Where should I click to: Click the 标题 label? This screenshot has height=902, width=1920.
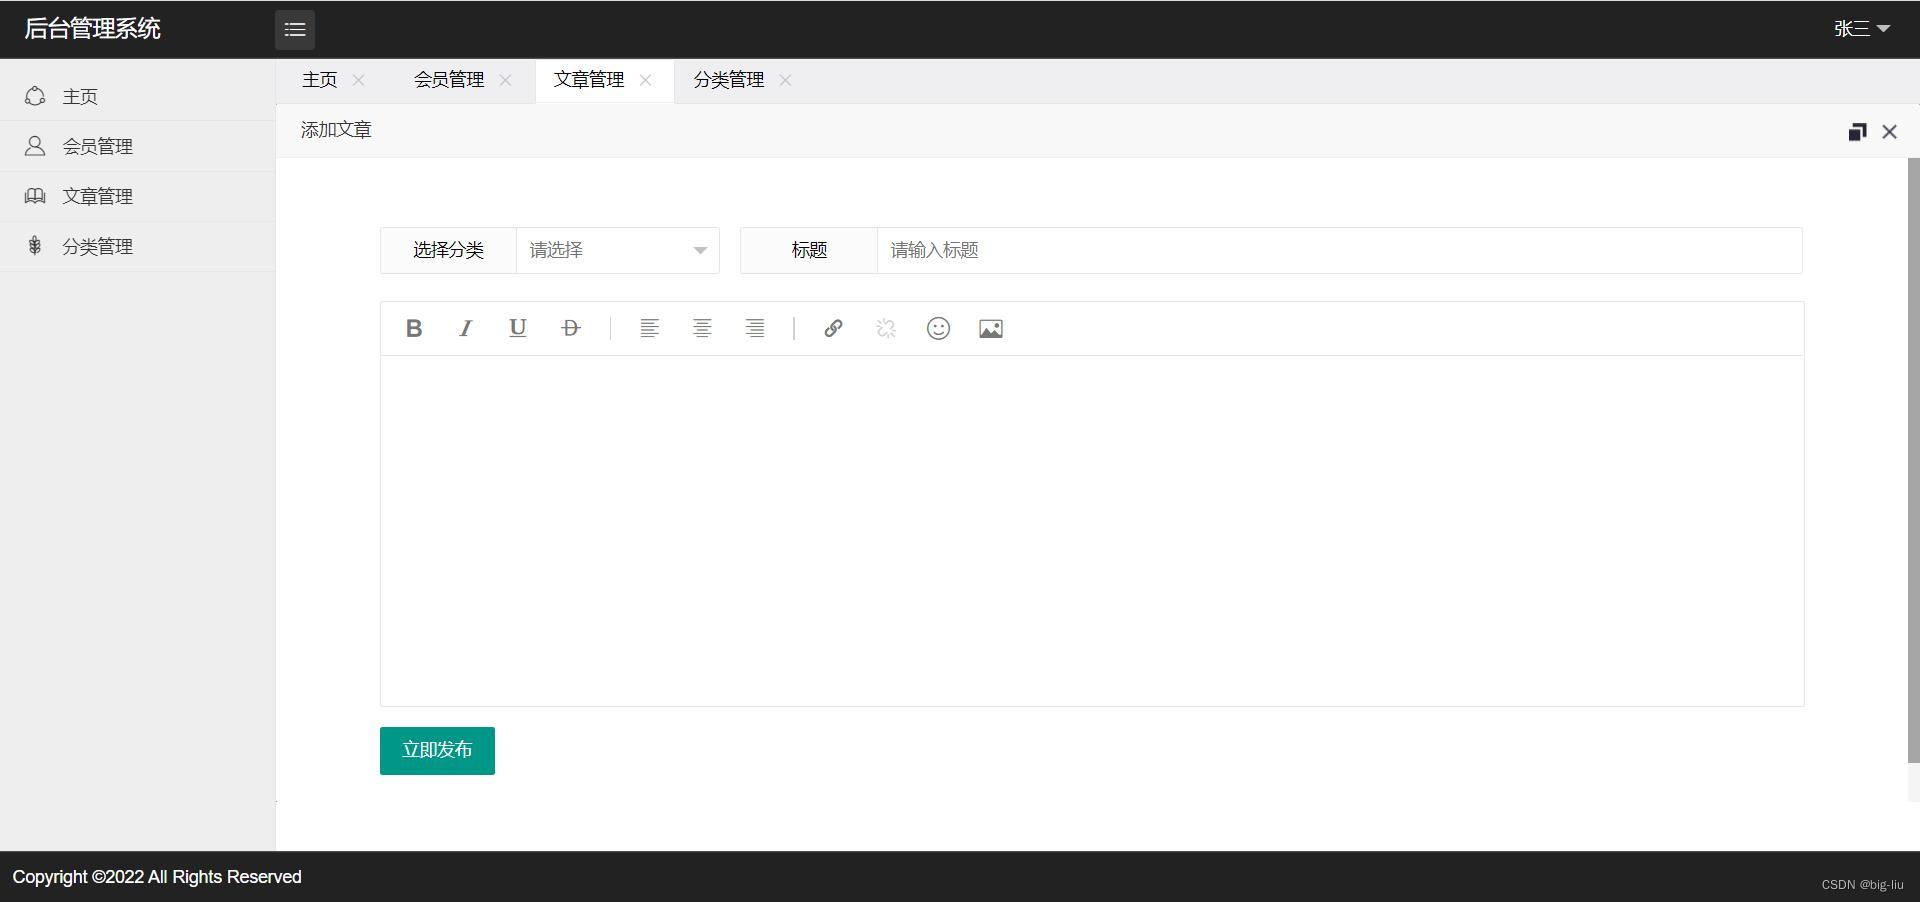809,250
